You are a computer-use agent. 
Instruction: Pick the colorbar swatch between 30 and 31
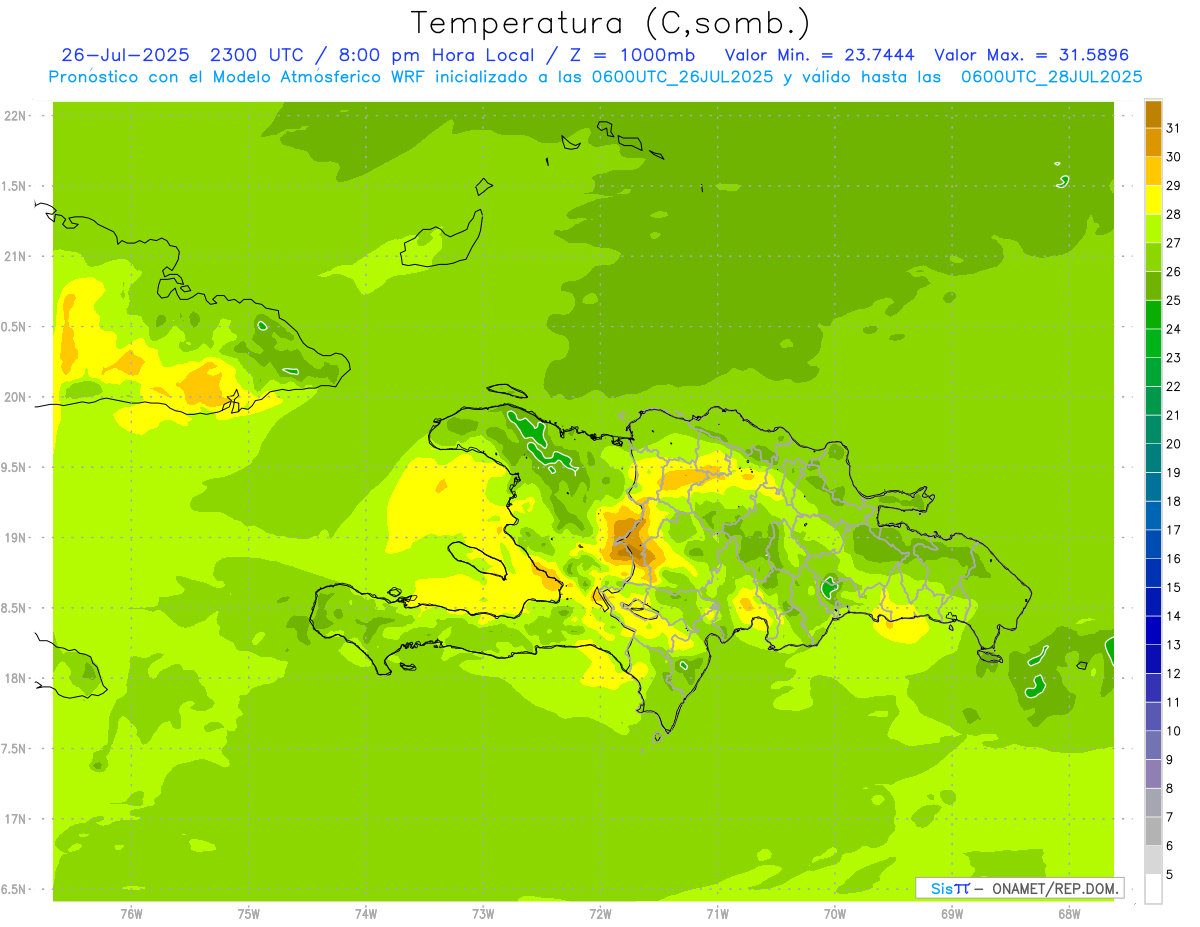point(1153,142)
